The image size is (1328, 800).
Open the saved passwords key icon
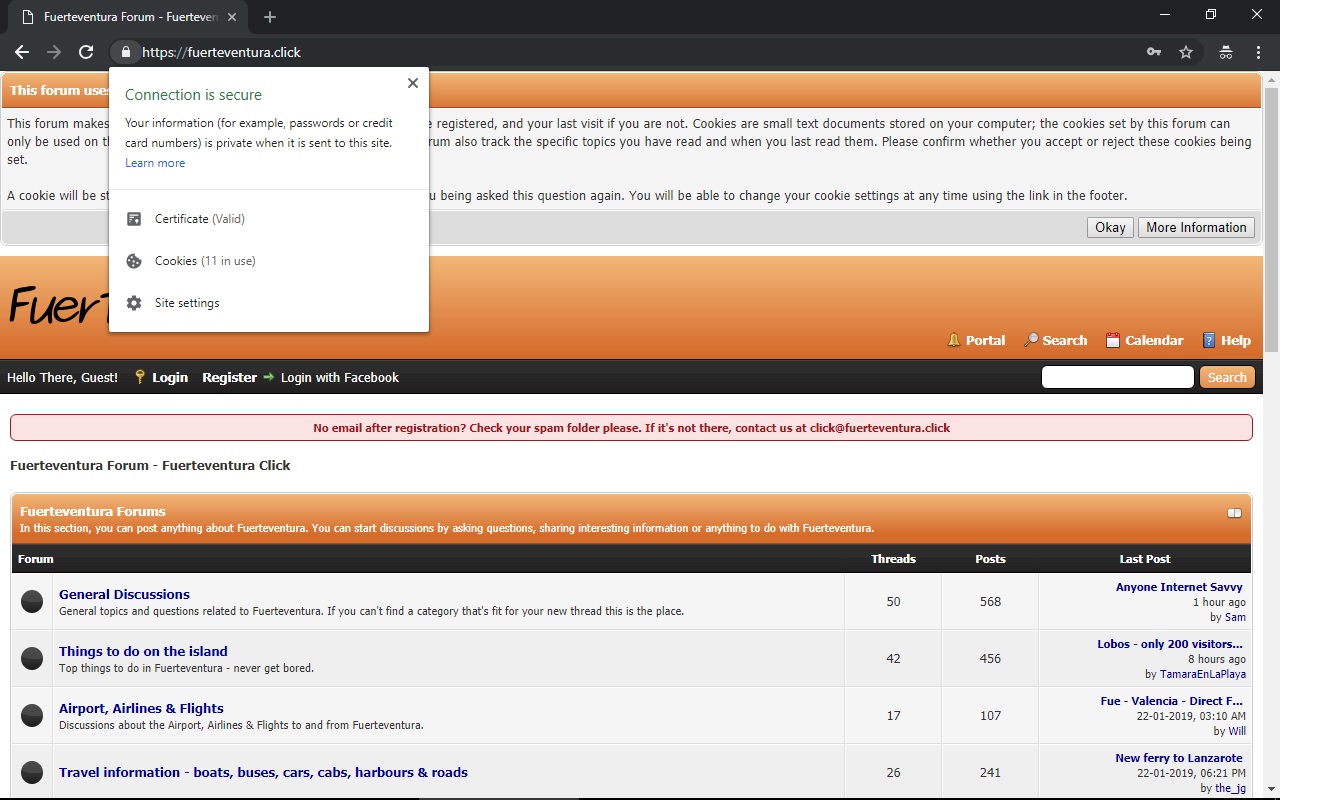click(1153, 52)
